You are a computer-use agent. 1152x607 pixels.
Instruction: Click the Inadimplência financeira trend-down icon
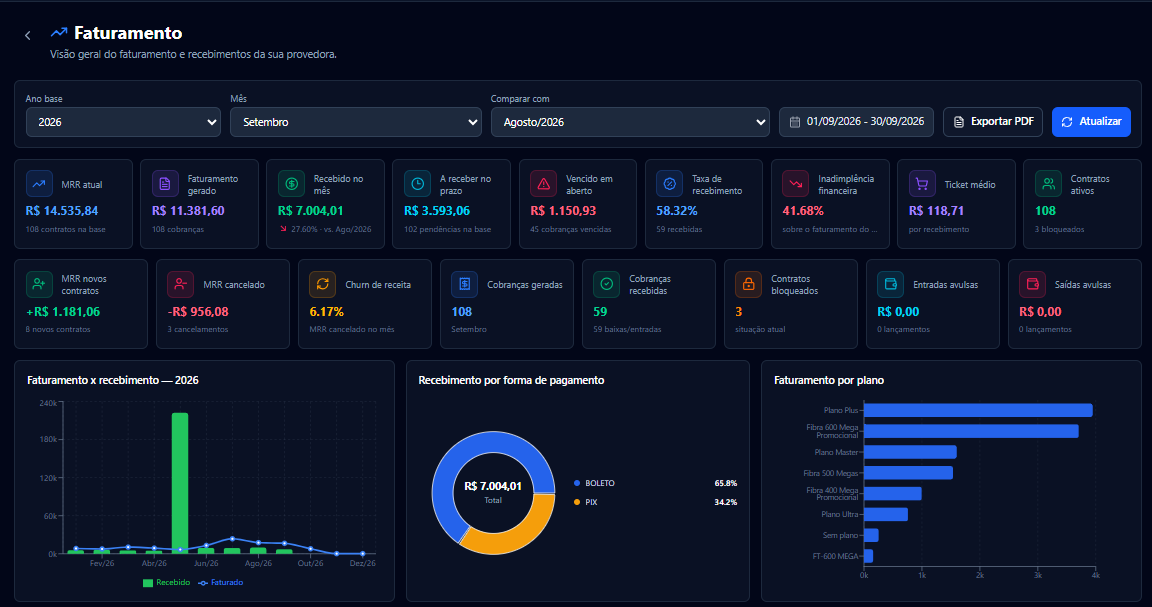coord(796,184)
